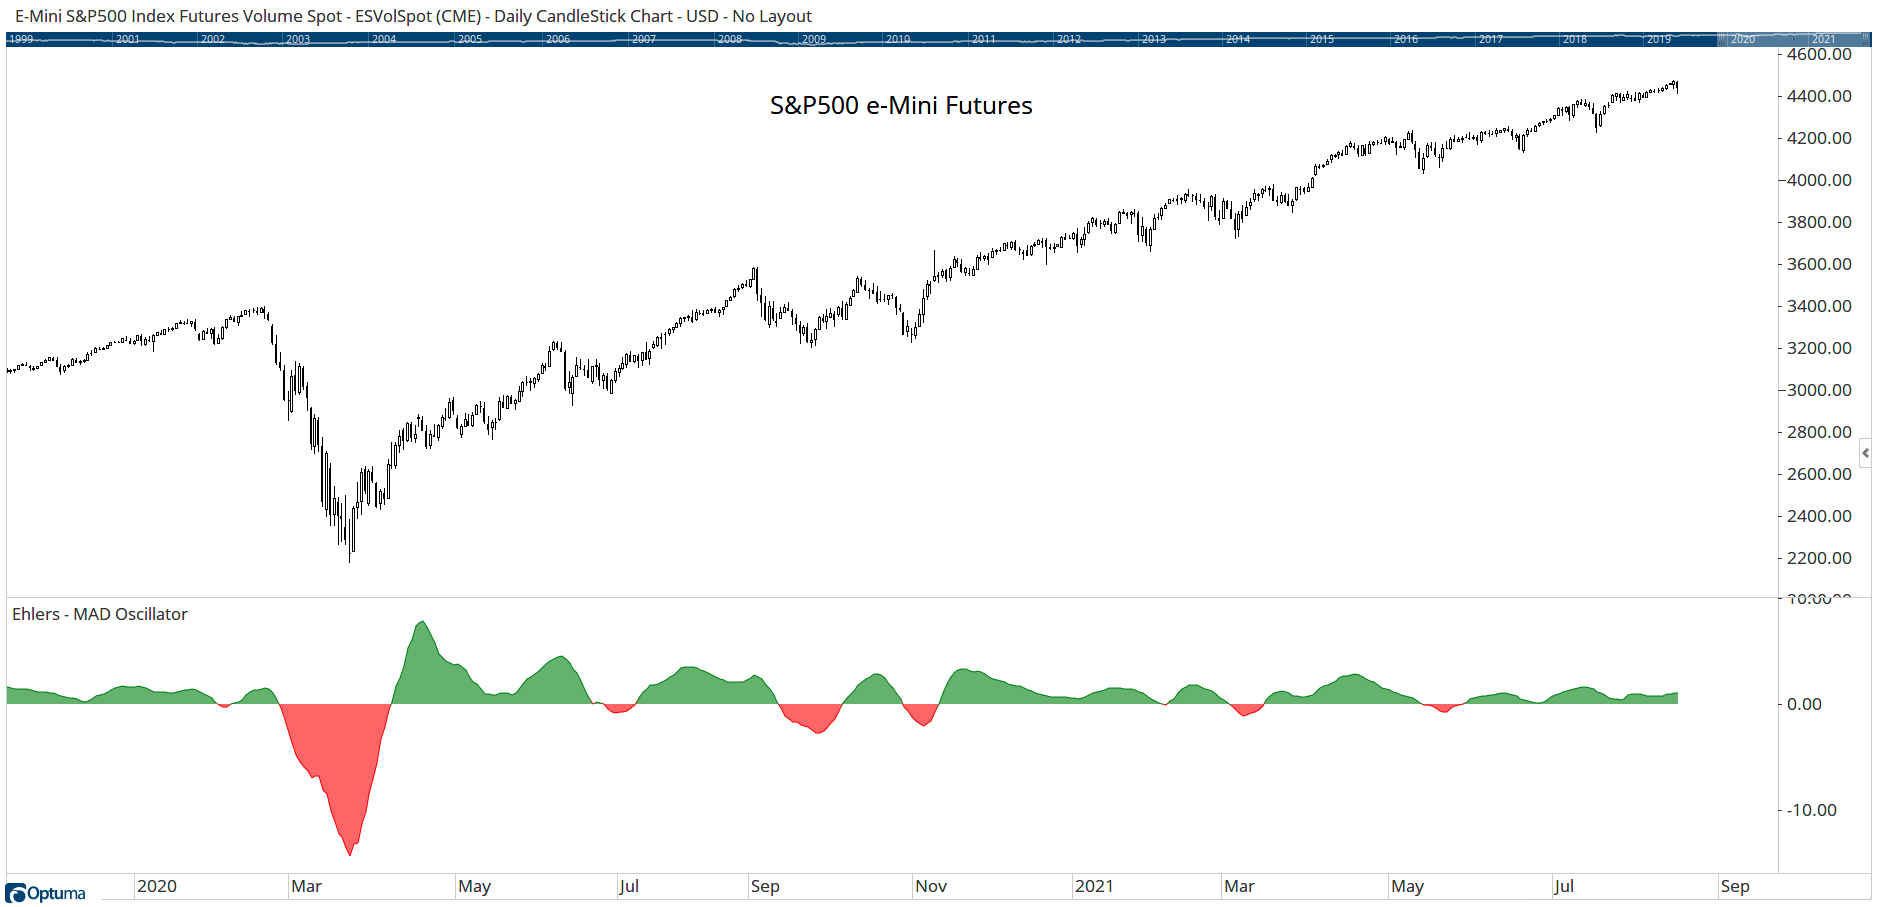Screen dimensions: 1878x907
Task: Jump to 2005 on the overview timeline
Action: click(470, 39)
